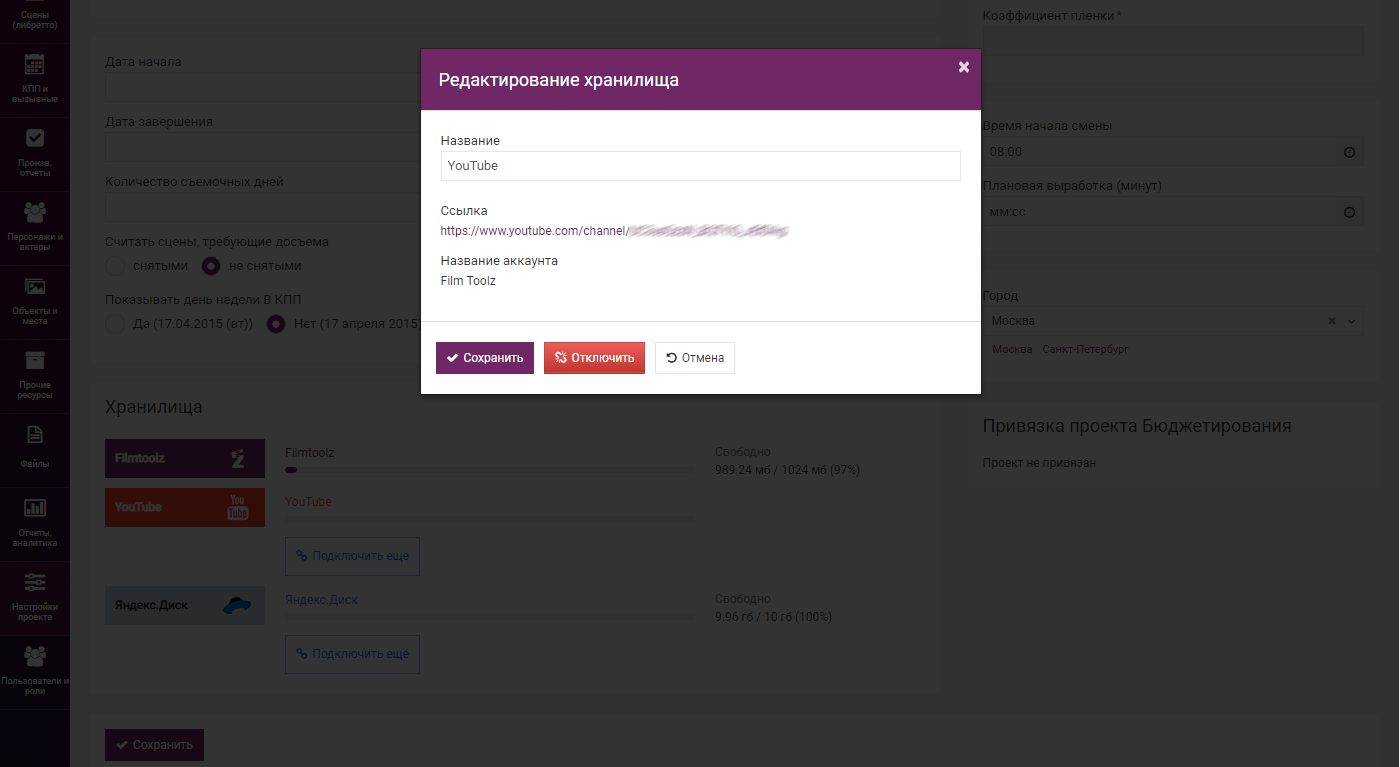Click Подключить еще under YouTube
This screenshot has height=767, width=1400.
(352, 556)
